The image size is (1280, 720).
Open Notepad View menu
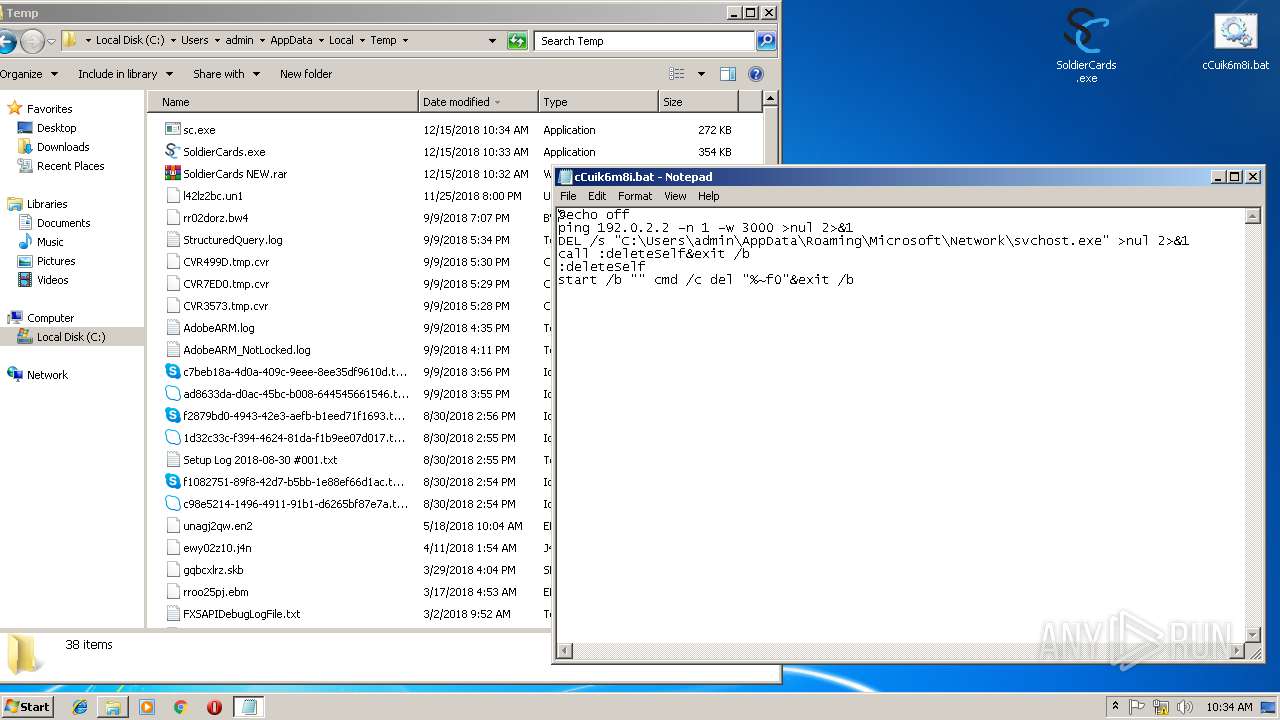676,196
